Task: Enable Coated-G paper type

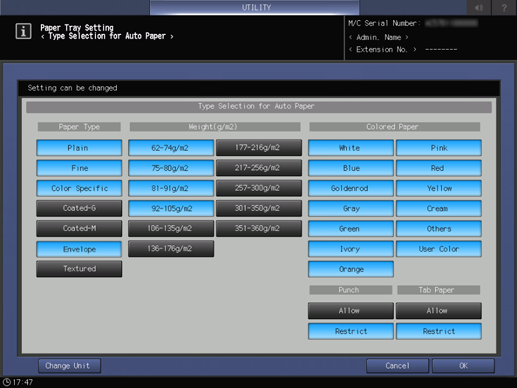Action: point(79,208)
